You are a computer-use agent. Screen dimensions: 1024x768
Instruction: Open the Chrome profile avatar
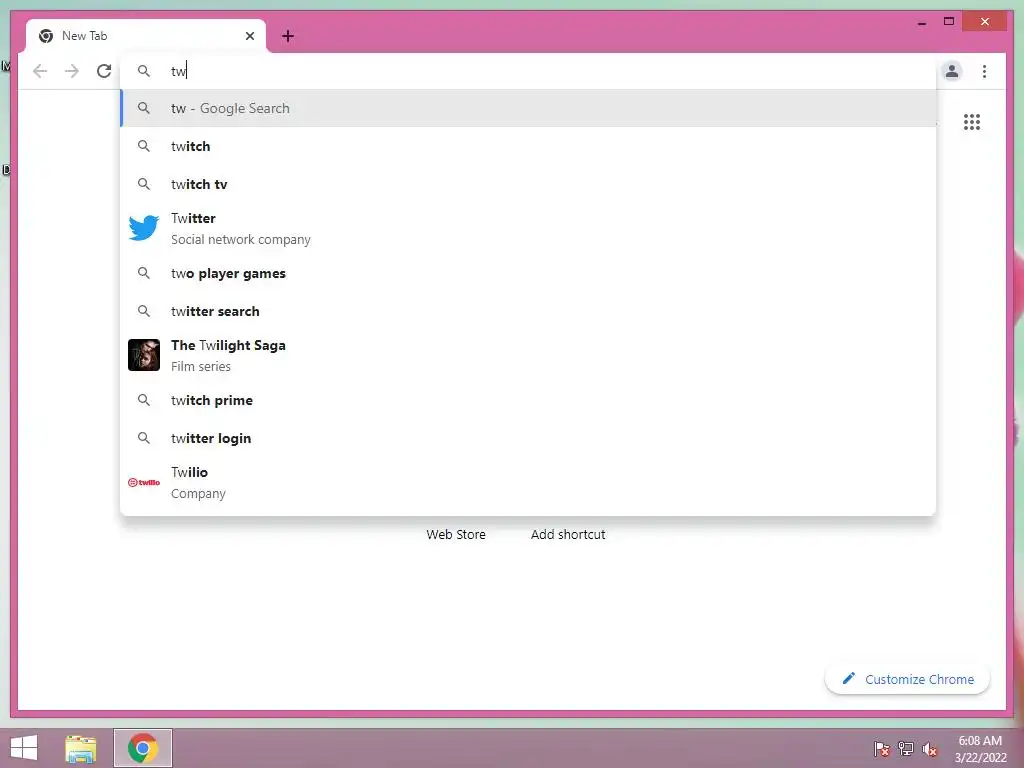(x=952, y=71)
